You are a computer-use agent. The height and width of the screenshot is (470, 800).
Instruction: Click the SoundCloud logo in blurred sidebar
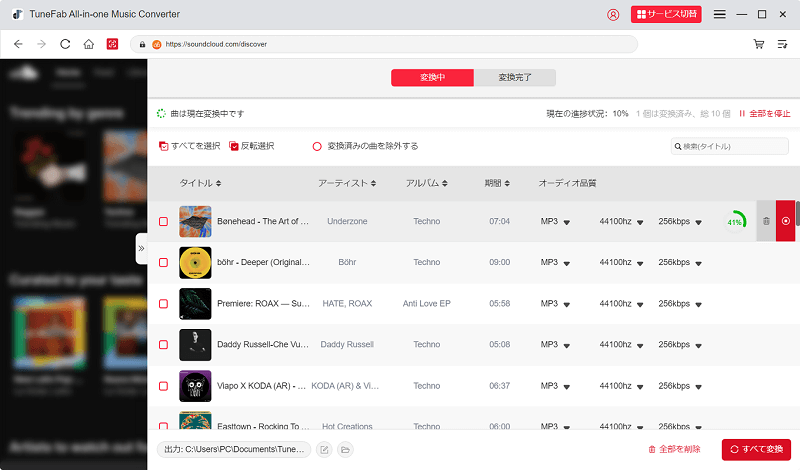click(x=24, y=73)
